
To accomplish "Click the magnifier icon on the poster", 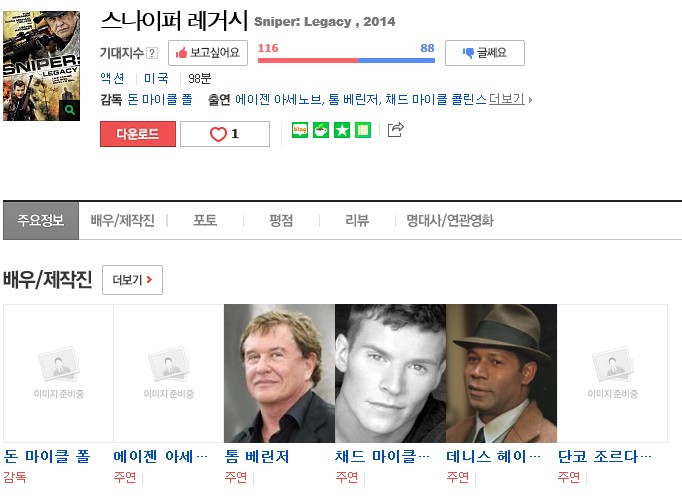I will pyautogui.click(x=70, y=110).
